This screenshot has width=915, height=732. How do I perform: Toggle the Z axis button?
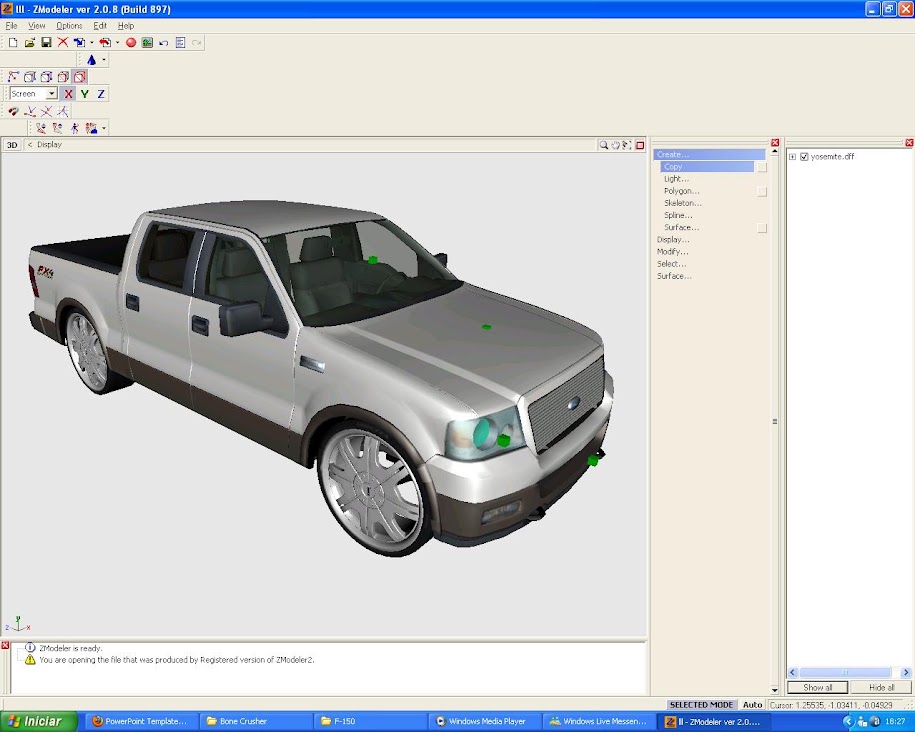(101, 93)
